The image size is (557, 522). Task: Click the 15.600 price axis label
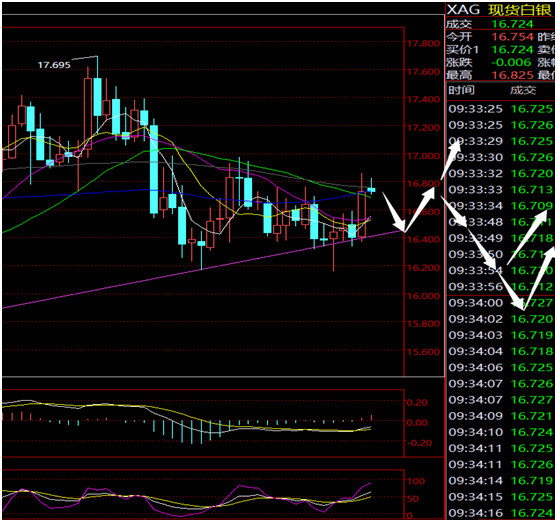click(x=423, y=352)
